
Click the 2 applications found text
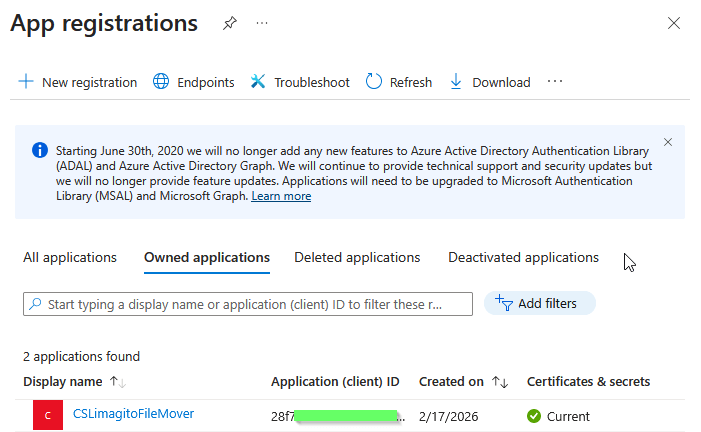(81, 356)
